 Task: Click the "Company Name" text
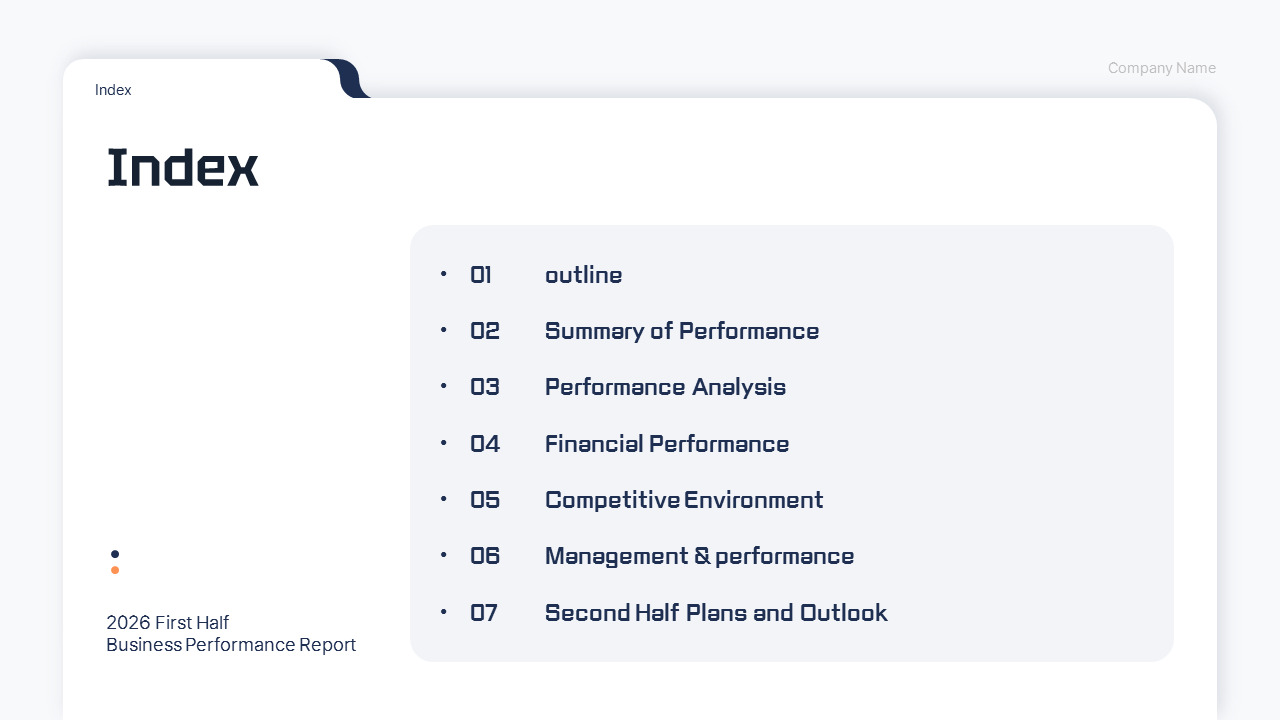1161,68
